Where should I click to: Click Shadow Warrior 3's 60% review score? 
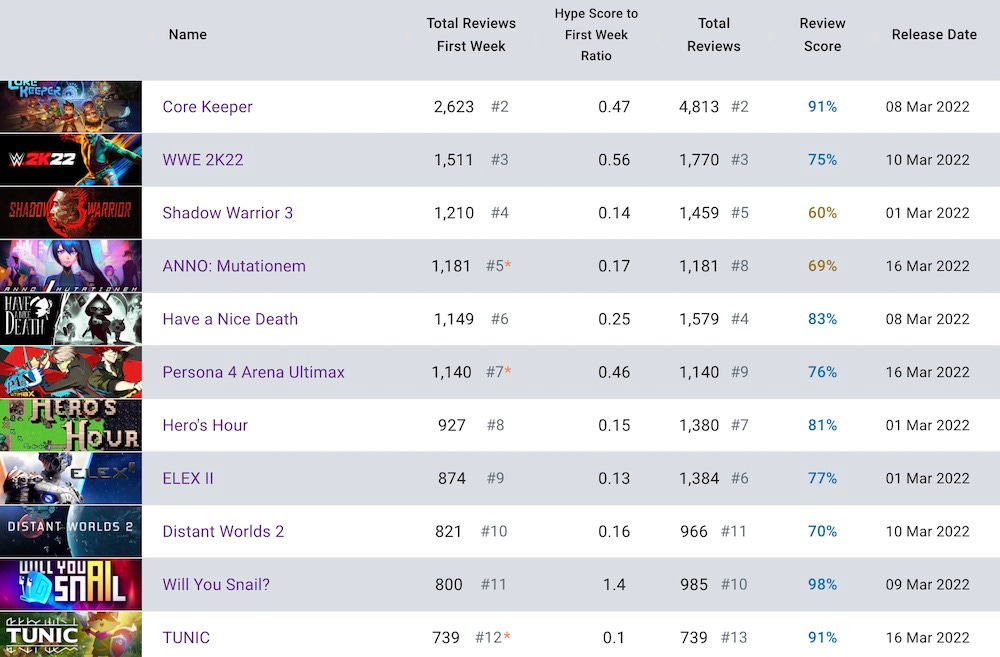pos(823,213)
